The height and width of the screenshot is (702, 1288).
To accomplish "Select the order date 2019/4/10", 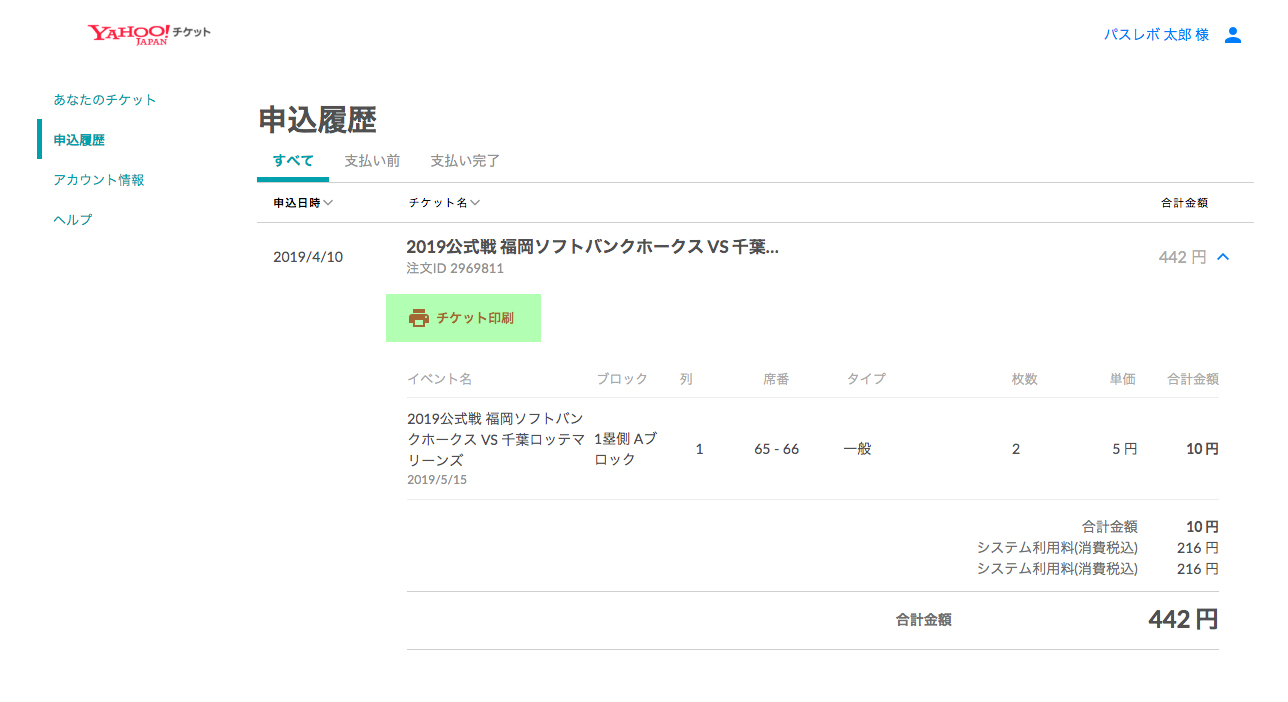I will pos(308,257).
